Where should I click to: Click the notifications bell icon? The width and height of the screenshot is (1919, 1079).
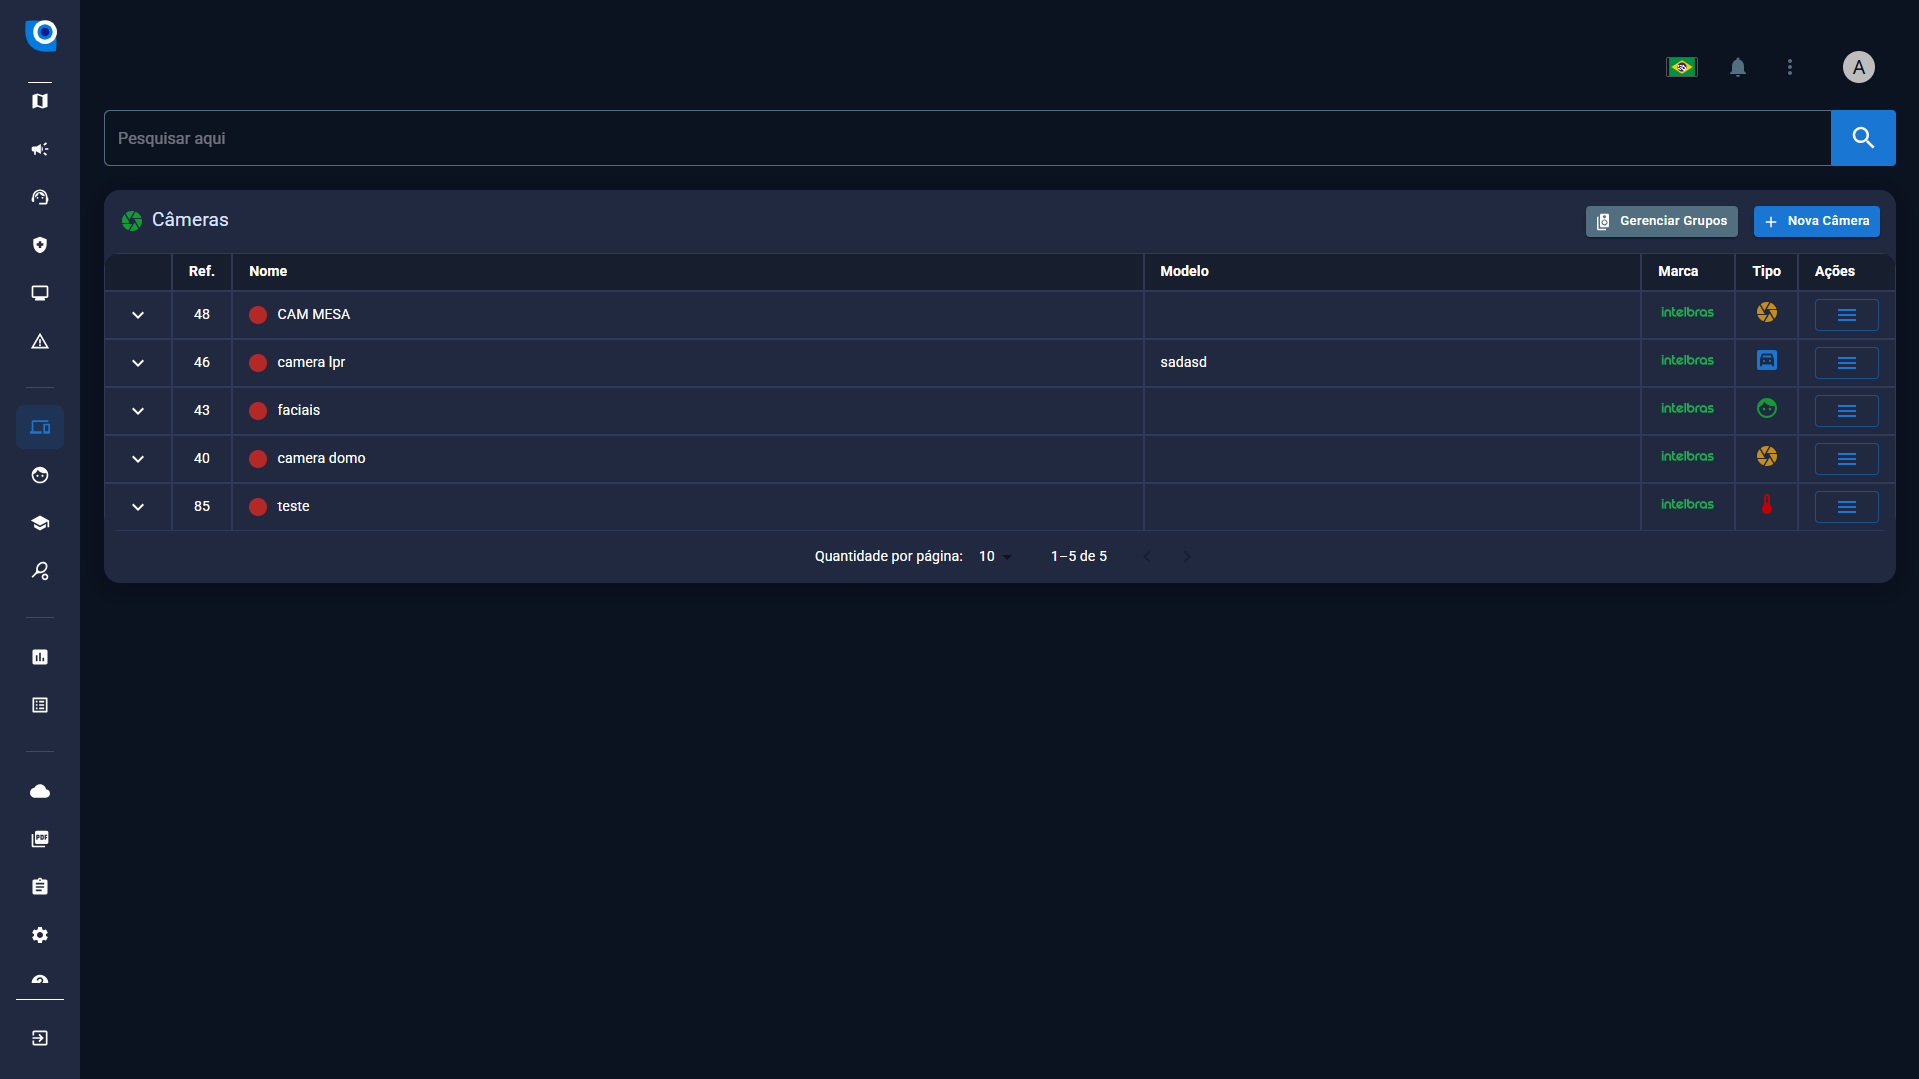(x=1738, y=67)
